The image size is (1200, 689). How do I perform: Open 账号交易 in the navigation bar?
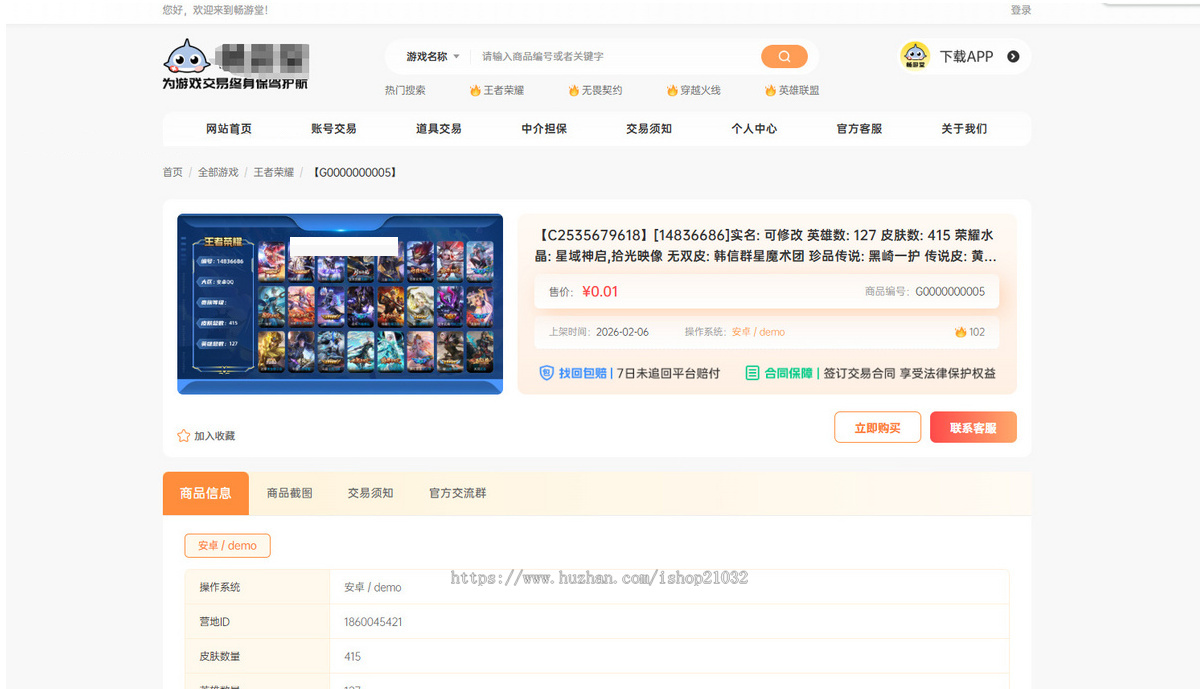tap(334, 129)
